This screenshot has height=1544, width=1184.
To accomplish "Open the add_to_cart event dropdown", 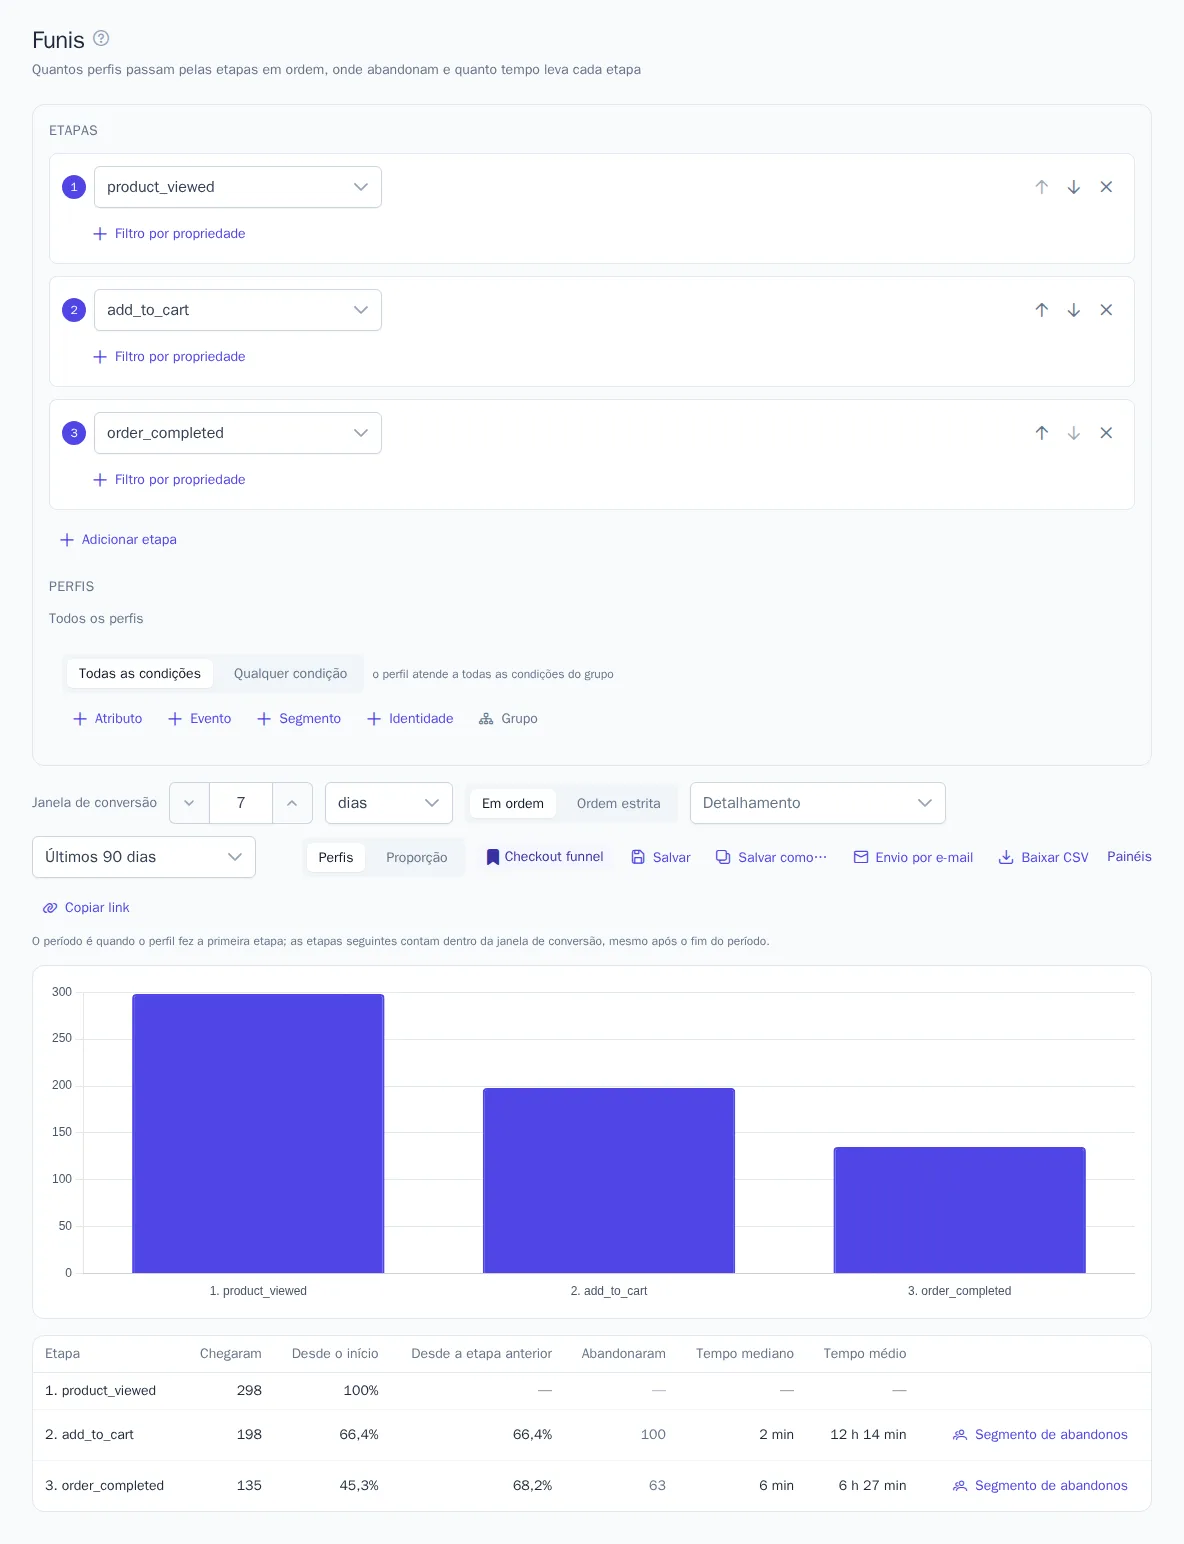I will [x=238, y=310].
